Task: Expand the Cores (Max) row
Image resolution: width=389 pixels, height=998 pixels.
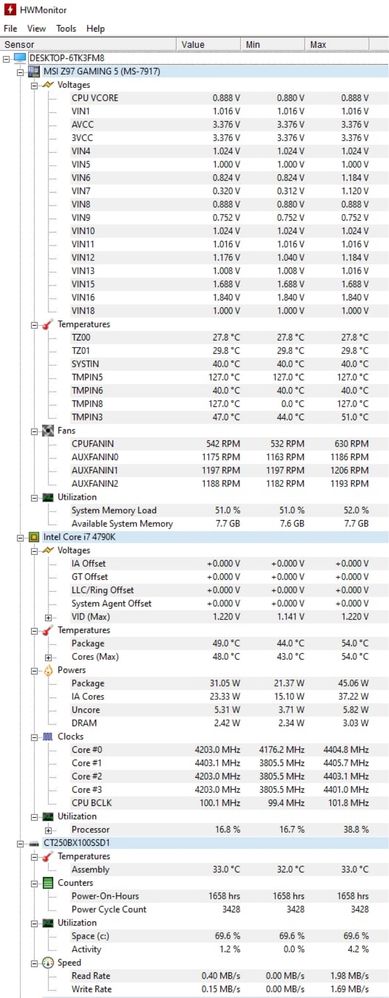Action: pos(48,657)
